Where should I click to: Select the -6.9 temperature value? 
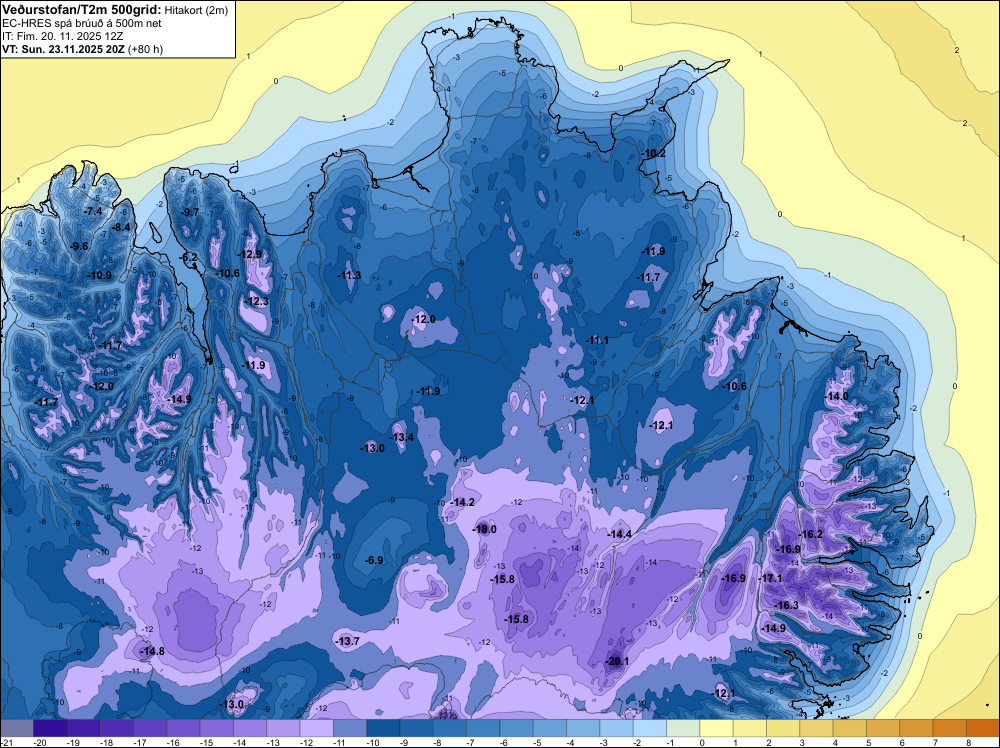[x=374, y=560]
